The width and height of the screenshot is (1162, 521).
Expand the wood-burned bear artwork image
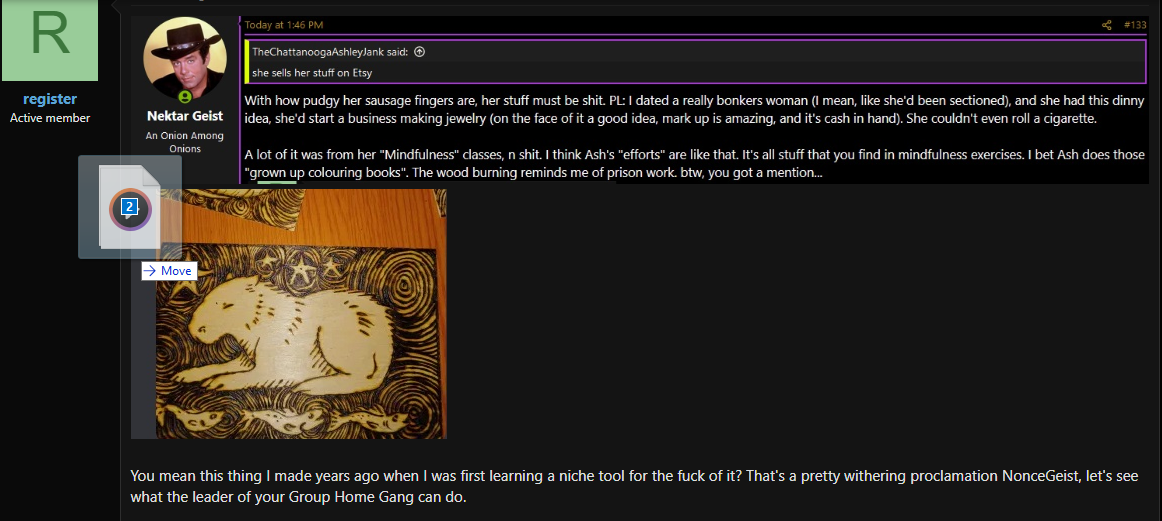coord(289,313)
